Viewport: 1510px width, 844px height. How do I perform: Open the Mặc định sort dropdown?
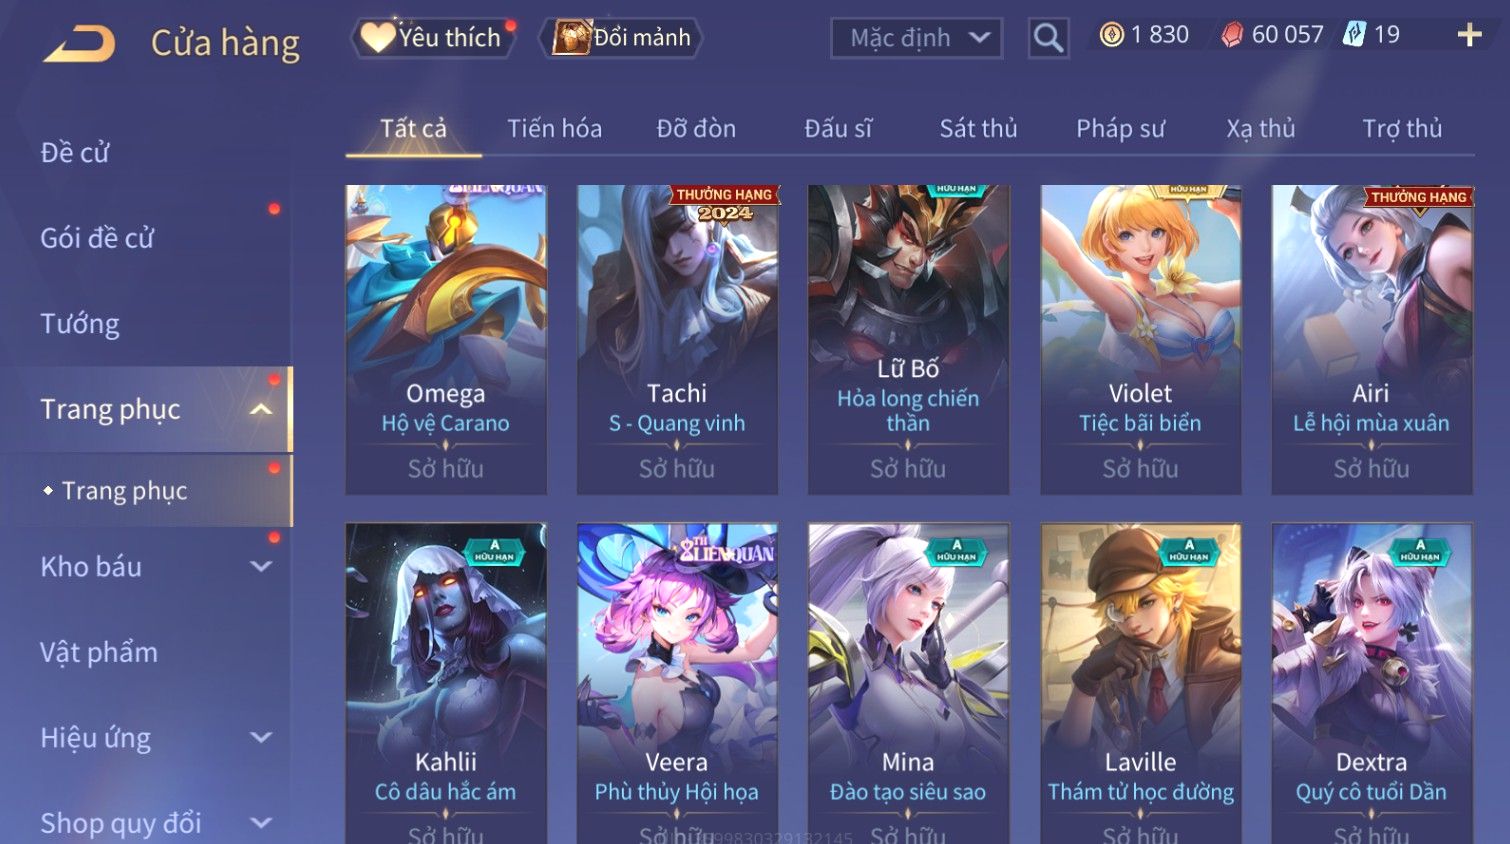pos(916,38)
